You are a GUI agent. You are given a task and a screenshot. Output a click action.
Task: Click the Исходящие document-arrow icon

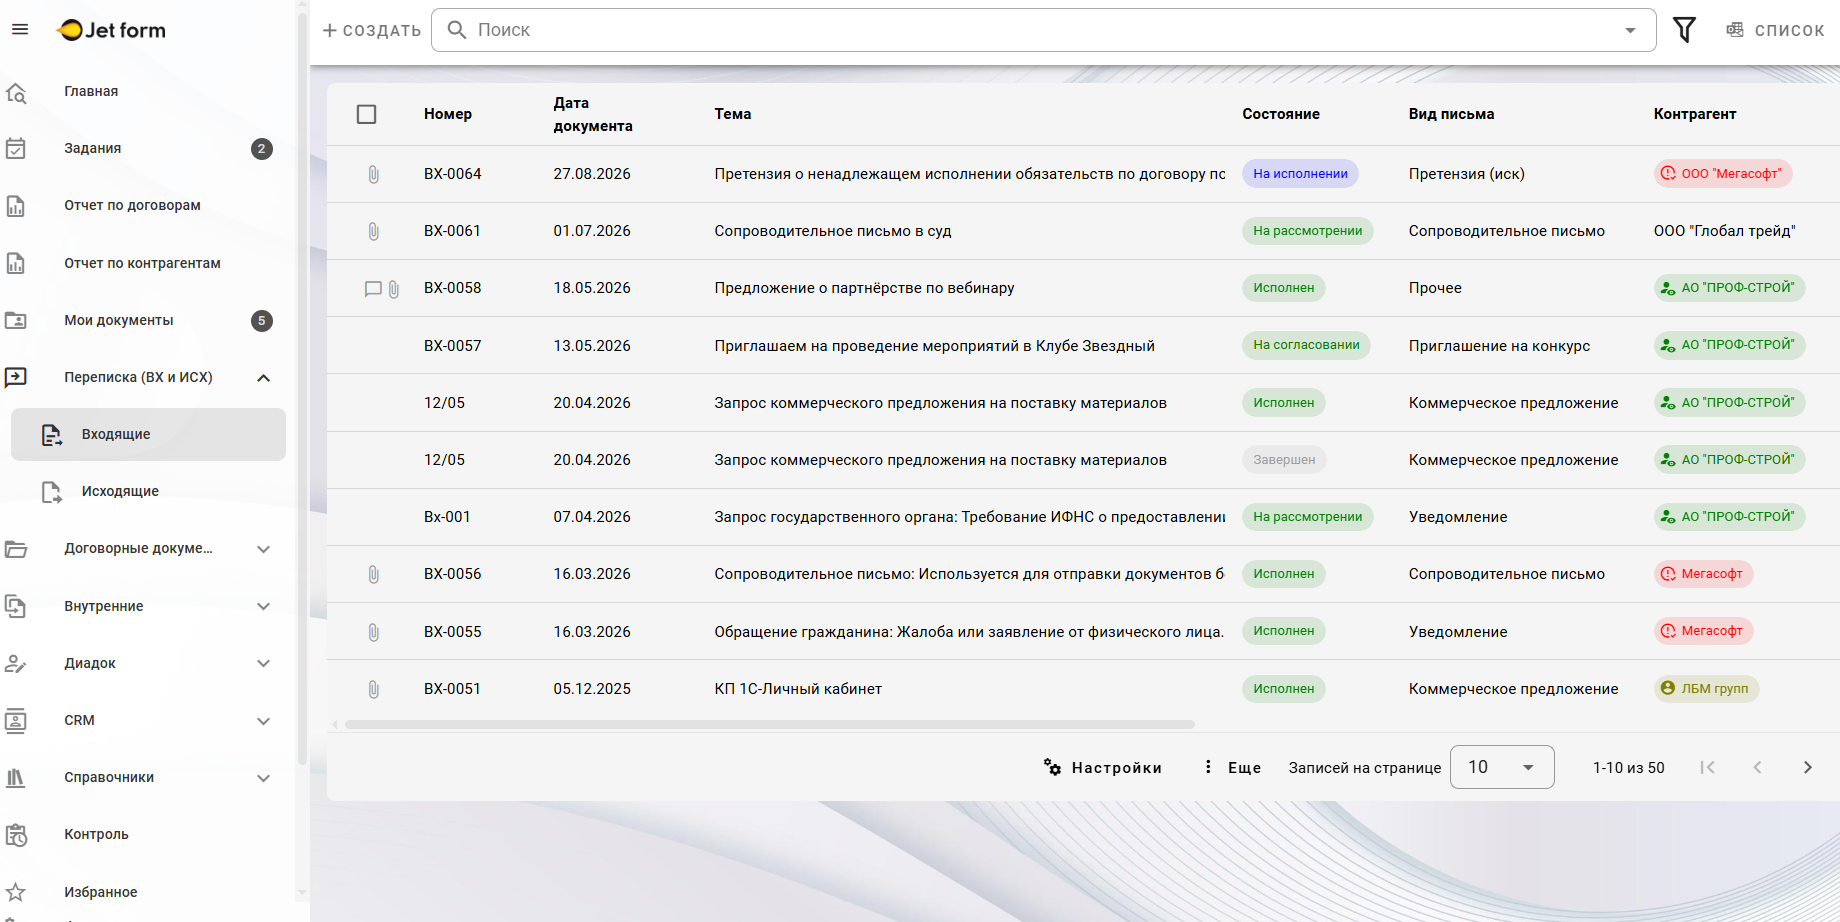[52, 491]
